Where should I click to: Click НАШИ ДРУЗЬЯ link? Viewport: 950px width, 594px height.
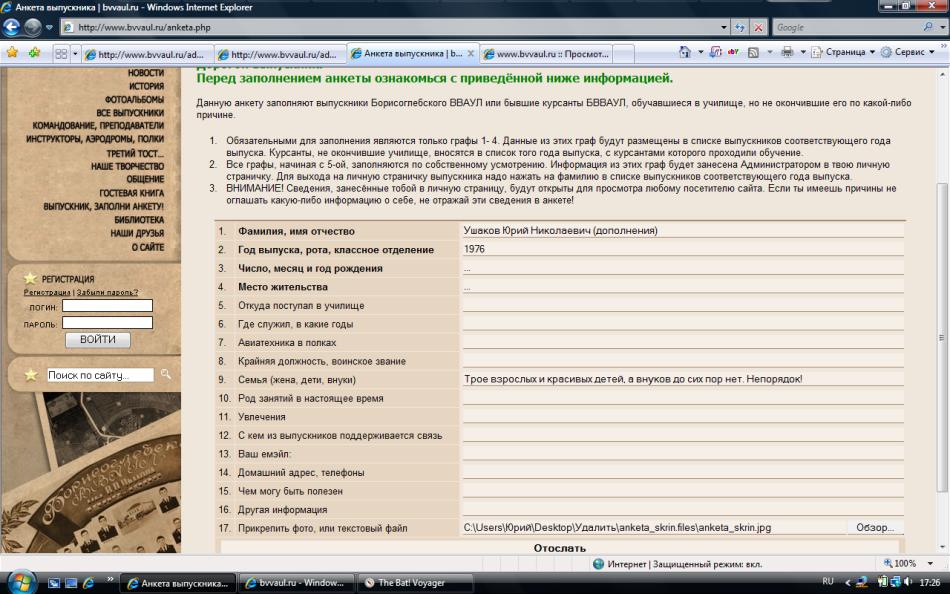click(137, 233)
